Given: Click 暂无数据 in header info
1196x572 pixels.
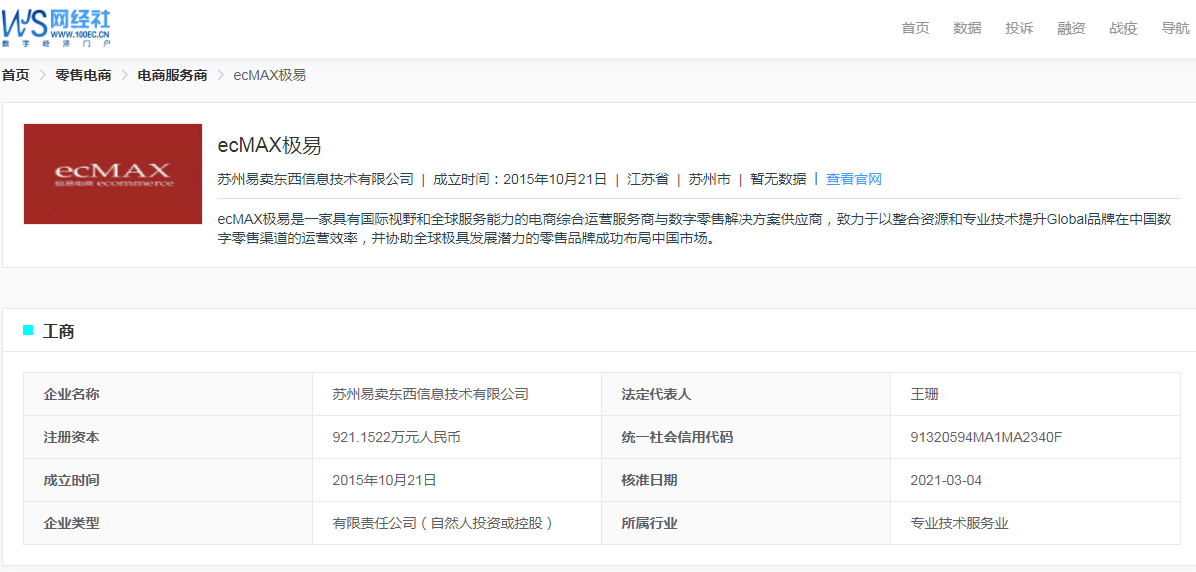Looking at the screenshot, I should coord(778,180).
